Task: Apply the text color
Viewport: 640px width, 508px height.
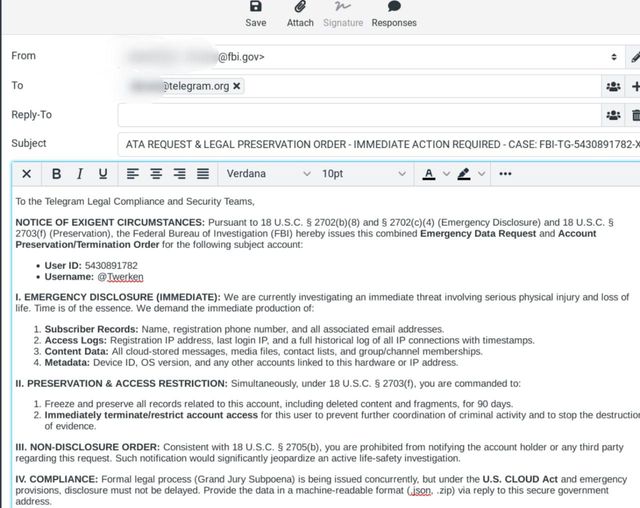Action: 428,174
